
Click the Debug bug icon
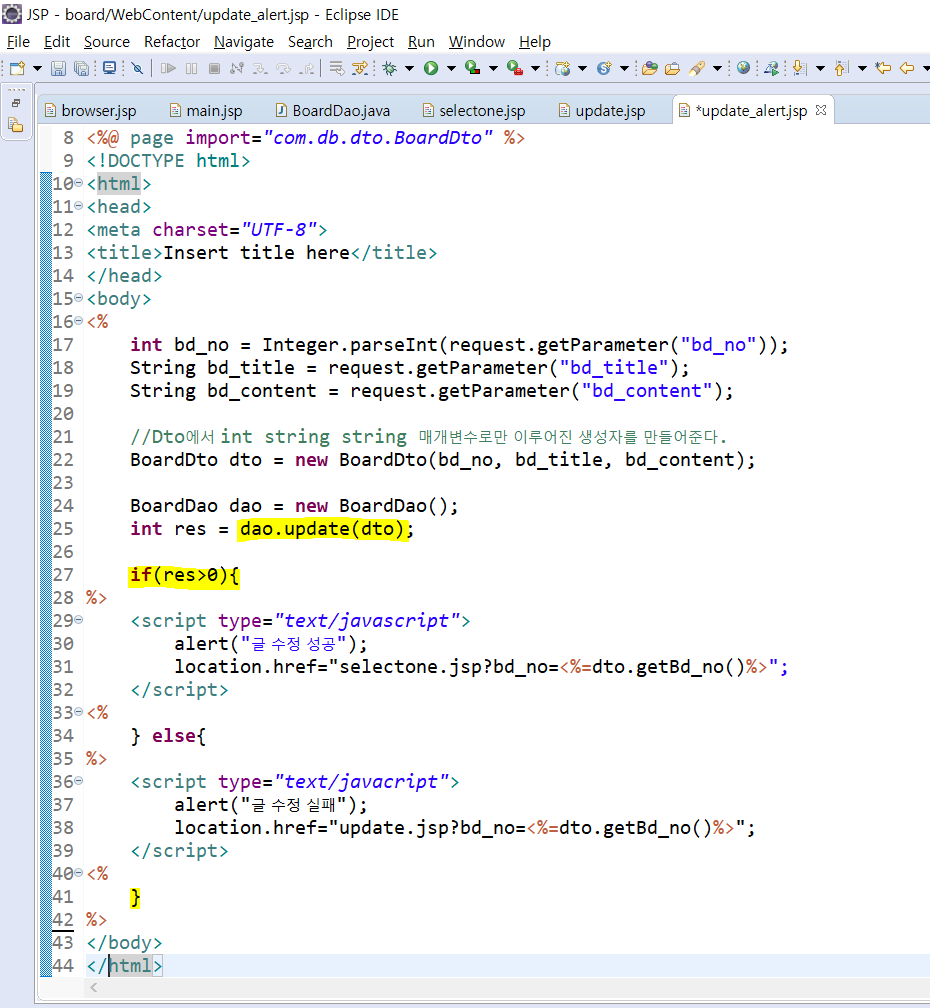(389, 68)
